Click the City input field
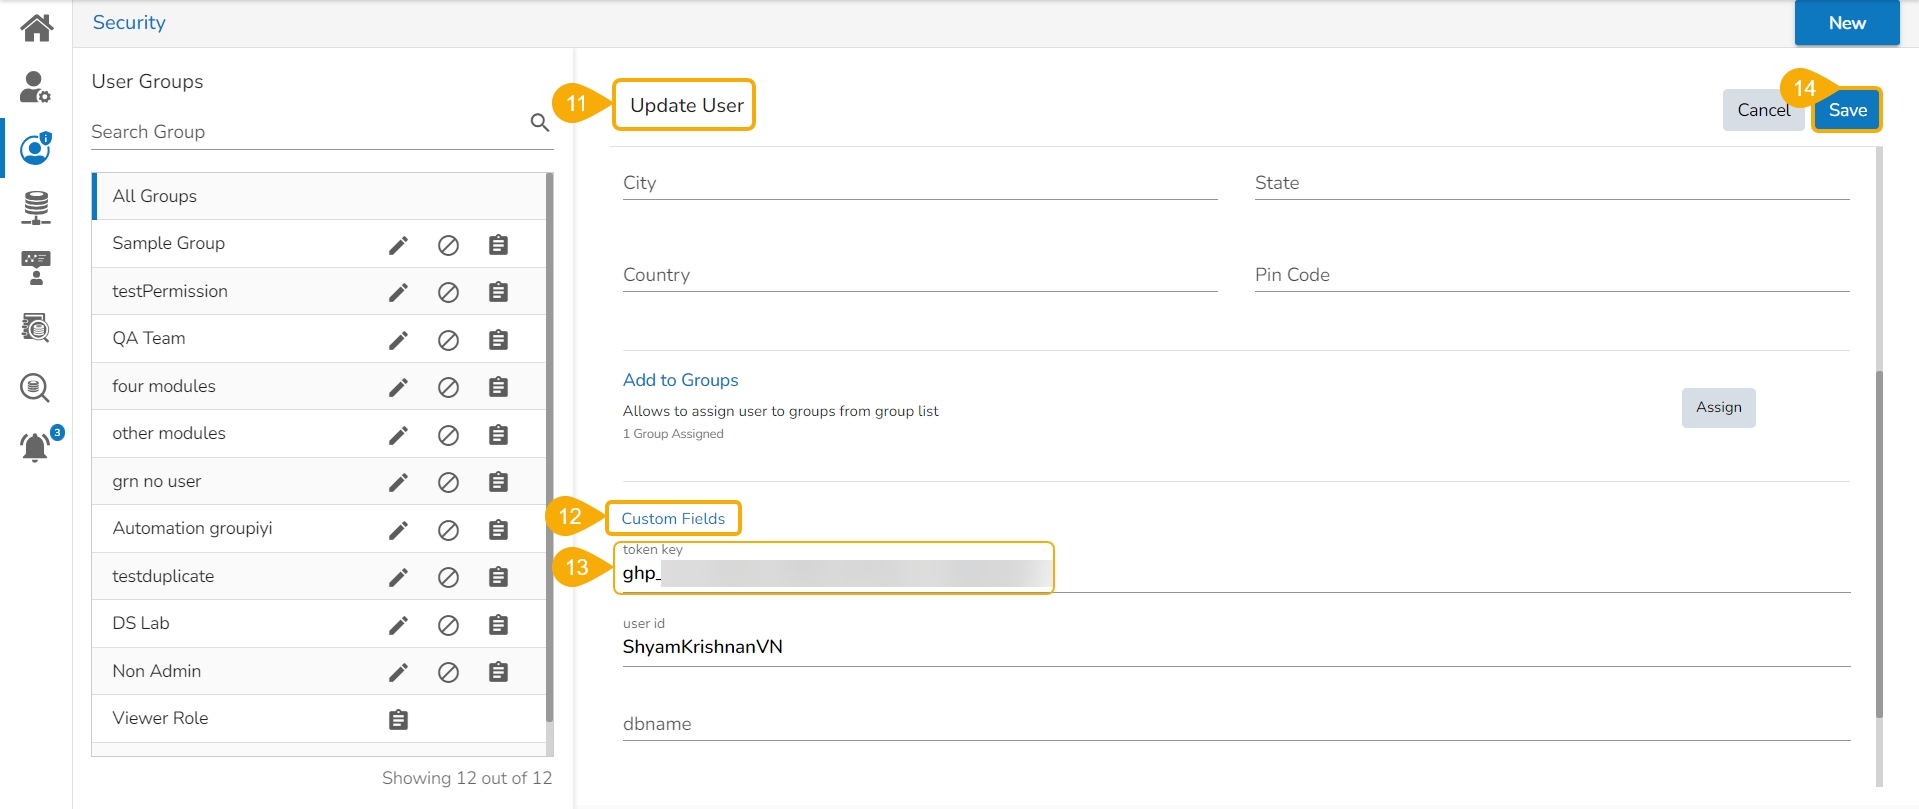This screenshot has width=1919, height=809. 919,183
